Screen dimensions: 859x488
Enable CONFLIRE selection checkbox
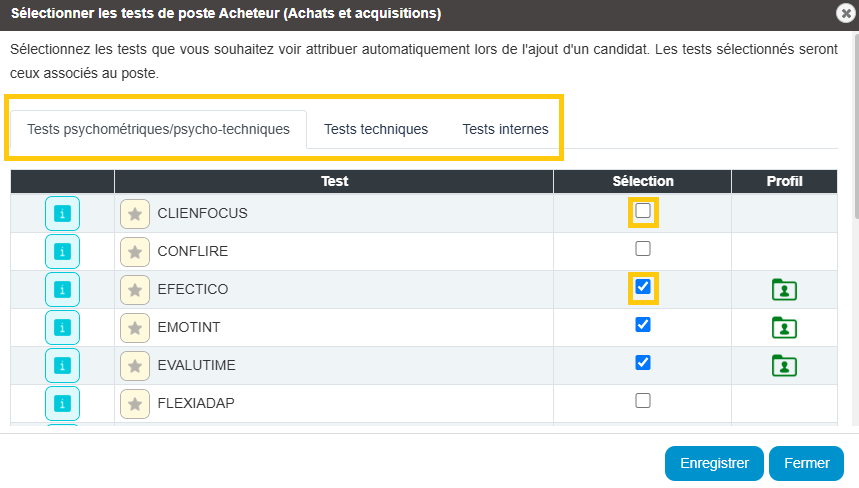643,249
